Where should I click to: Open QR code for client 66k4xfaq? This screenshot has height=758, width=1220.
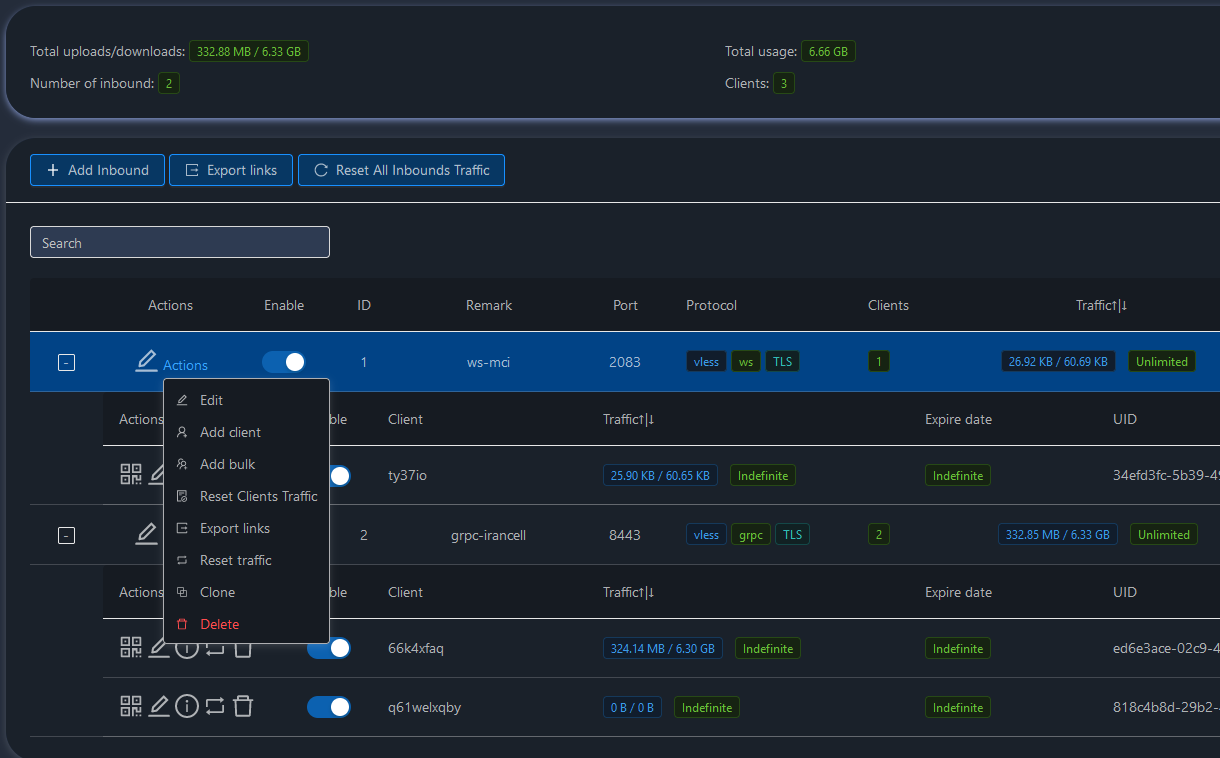coord(131,648)
